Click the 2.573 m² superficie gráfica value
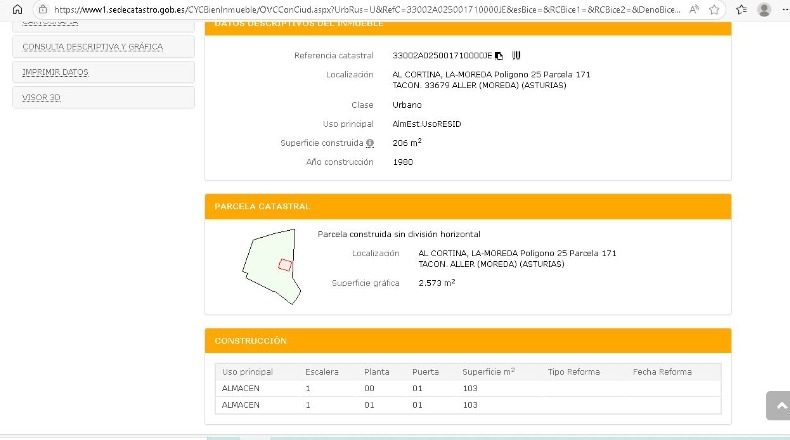The image size is (790, 440). point(436,283)
